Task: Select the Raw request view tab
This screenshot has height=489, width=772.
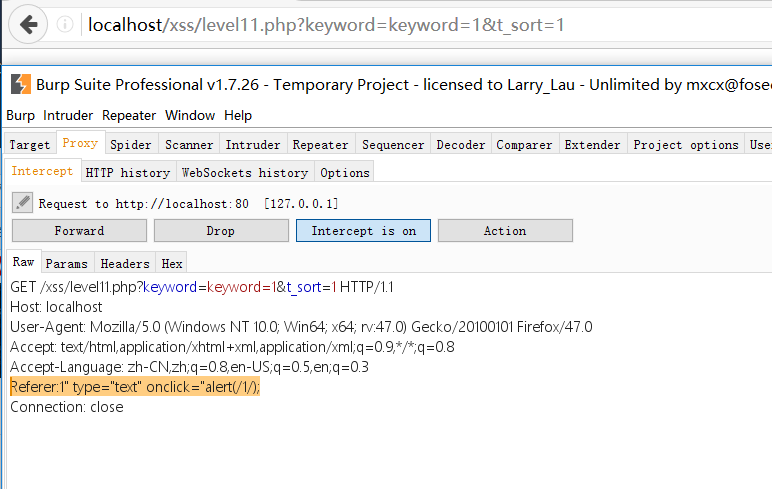Action: [24, 261]
